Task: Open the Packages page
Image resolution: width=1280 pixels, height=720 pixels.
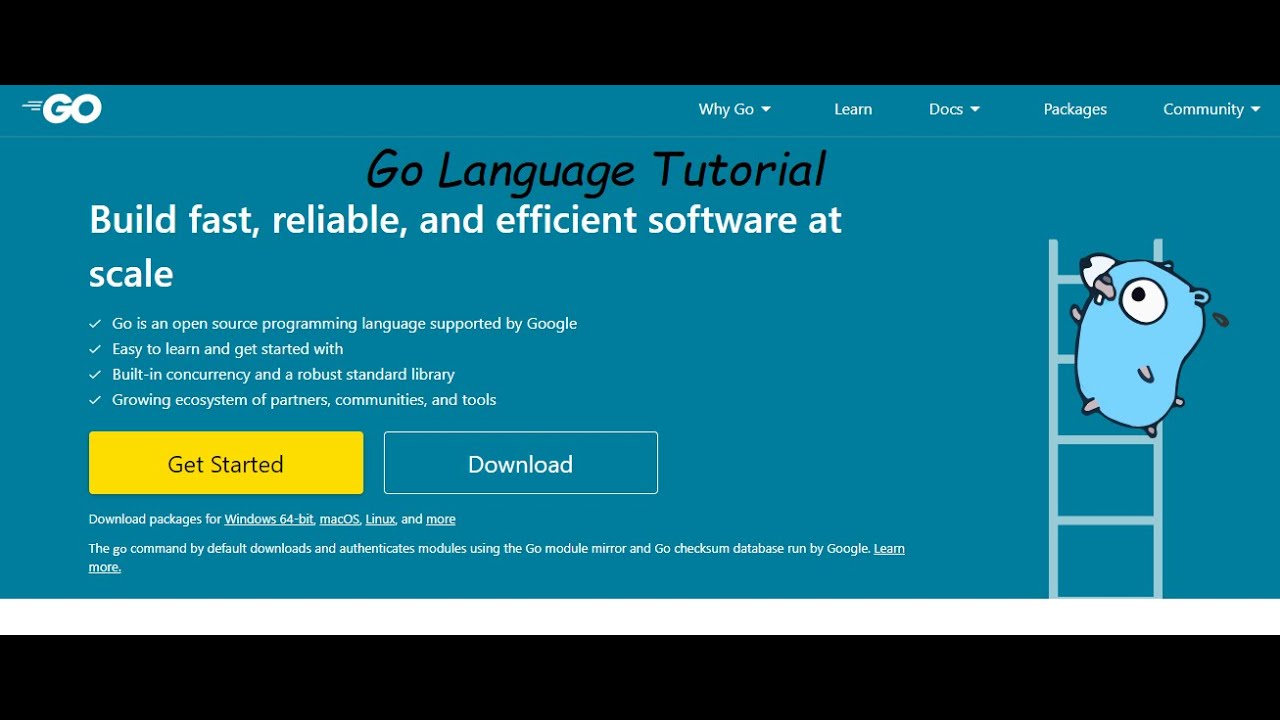Action: point(1075,109)
